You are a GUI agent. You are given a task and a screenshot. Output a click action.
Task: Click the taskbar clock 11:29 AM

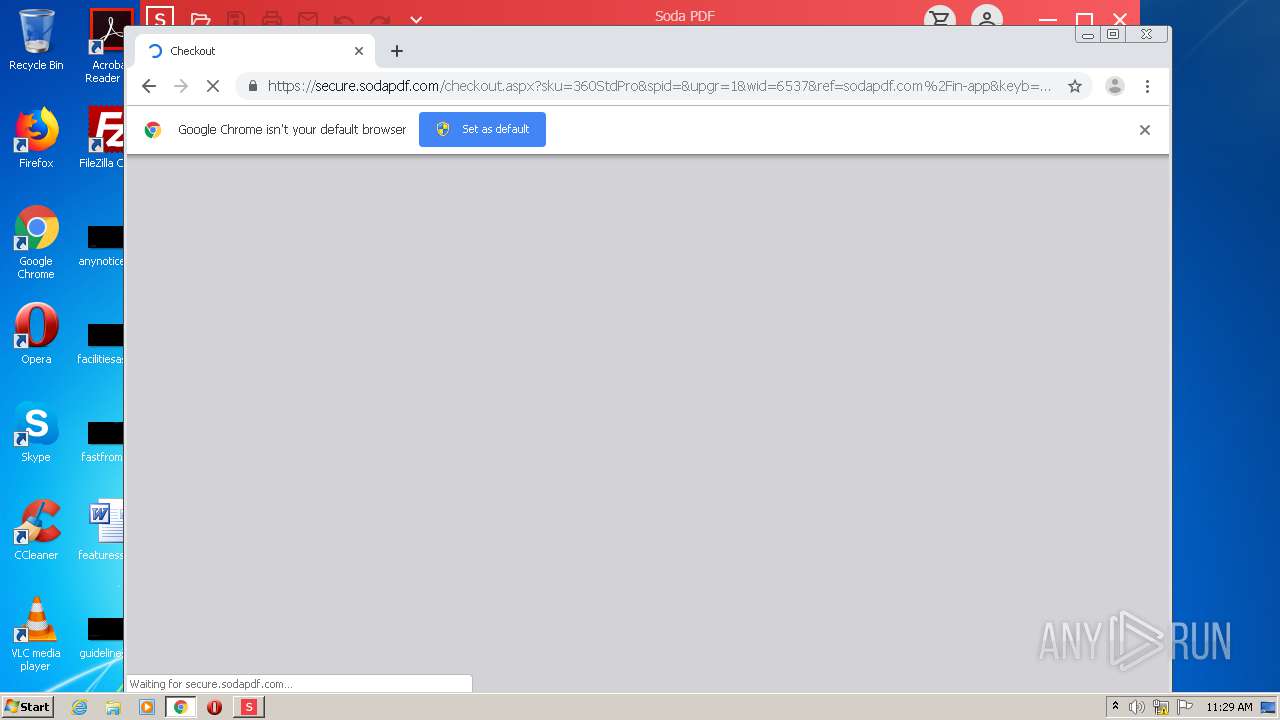1229,707
